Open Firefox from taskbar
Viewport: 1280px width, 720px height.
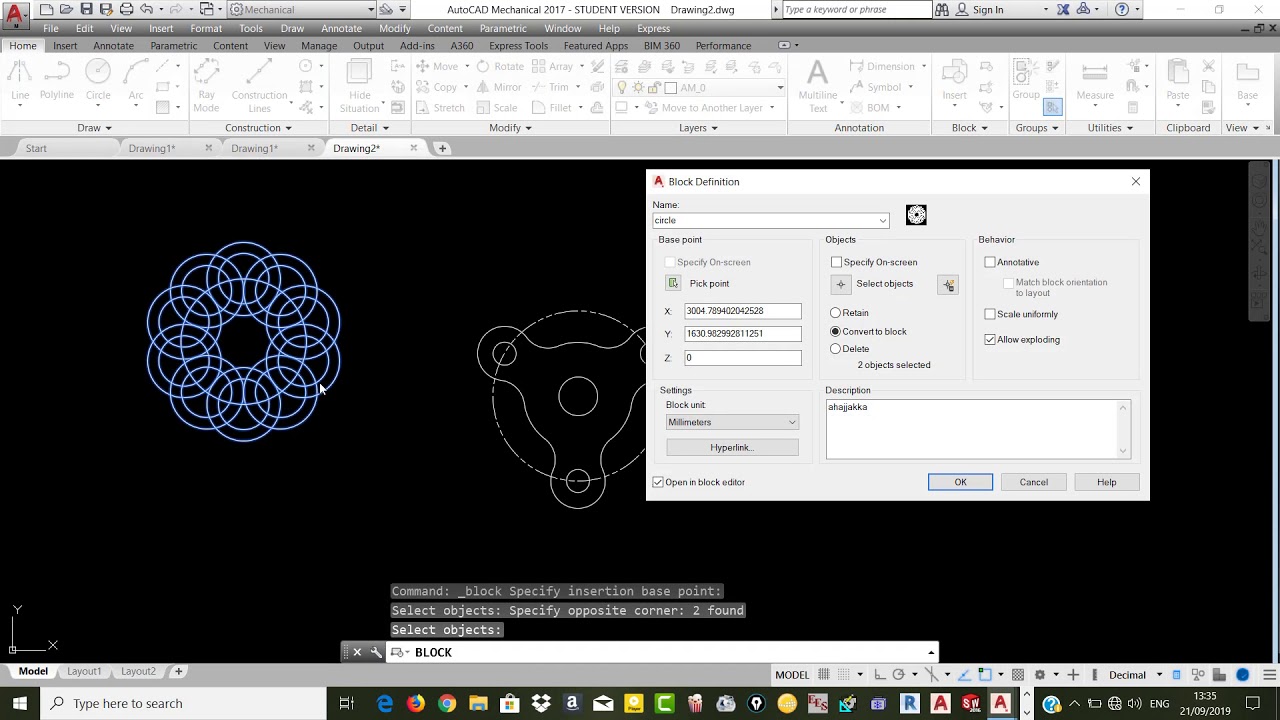click(416, 703)
